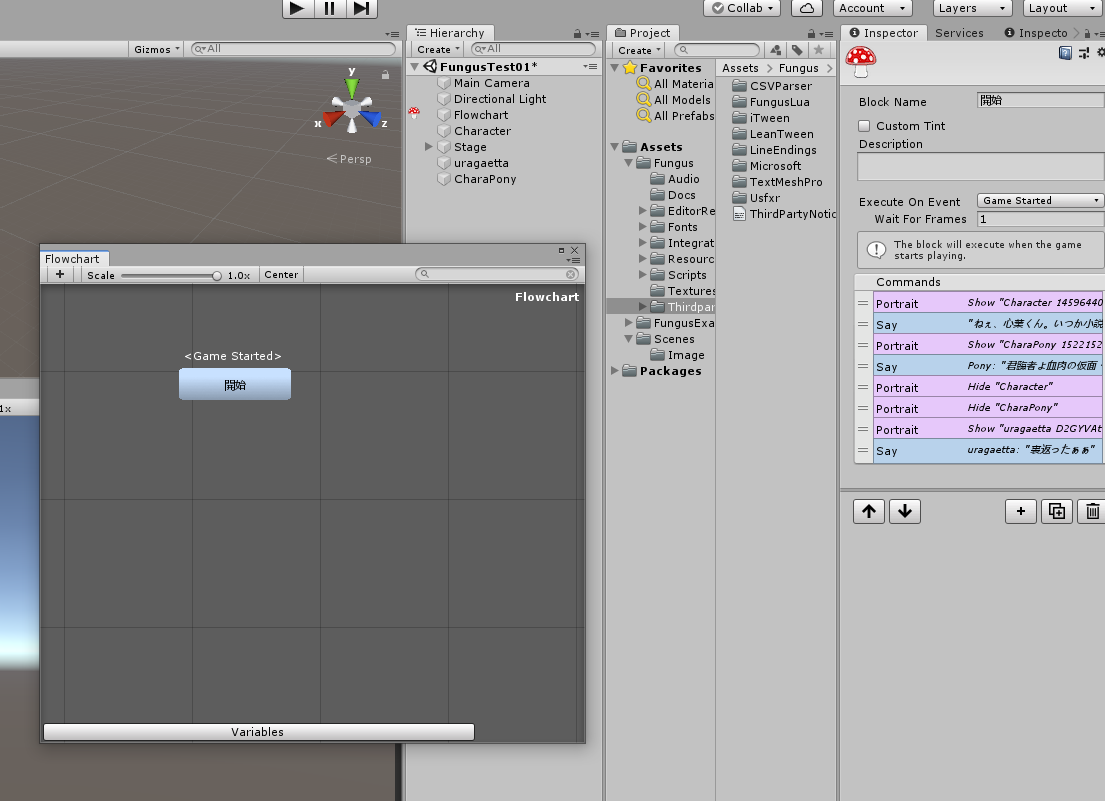
Task: Toggle the Hierarchy panel lock icon
Action: click(x=577, y=33)
